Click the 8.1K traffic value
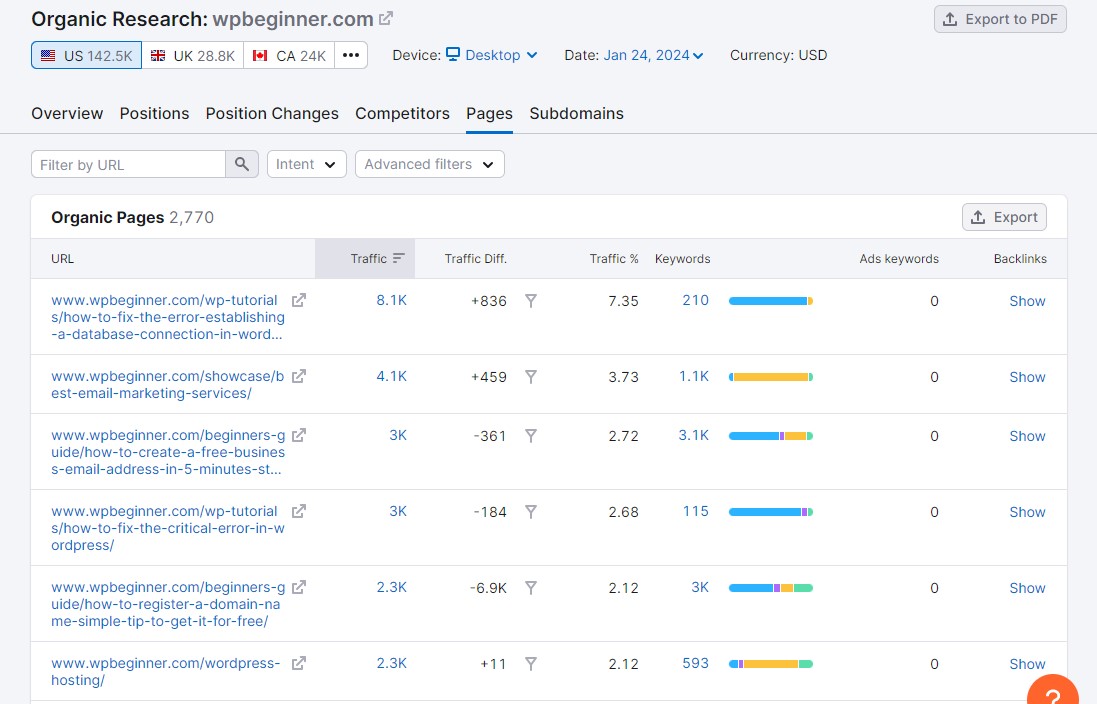1097x704 pixels. coord(392,300)
